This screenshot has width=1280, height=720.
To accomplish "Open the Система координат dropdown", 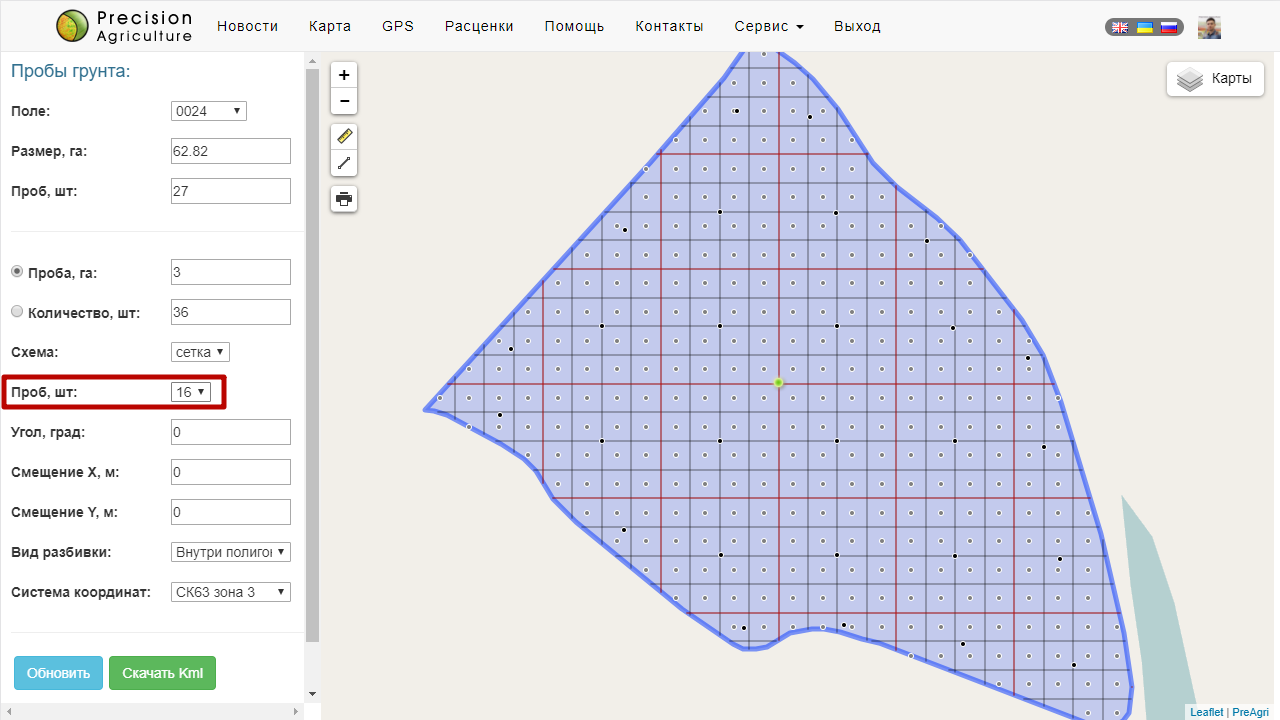I will pyautogui.click(x=231, y=592).
